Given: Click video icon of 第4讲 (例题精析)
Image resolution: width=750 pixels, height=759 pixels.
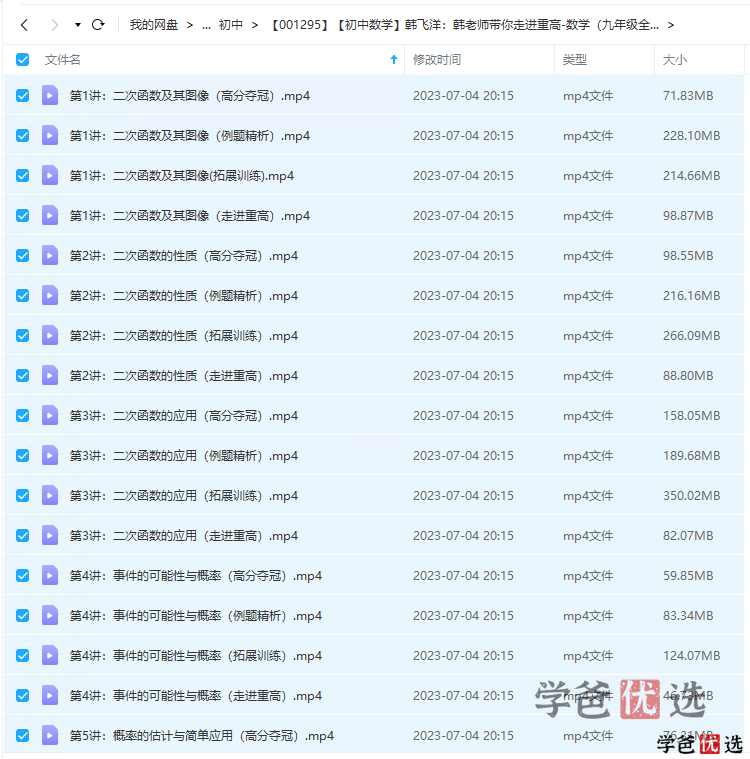Looking at the screenshot, I should [x=49, y=615].
